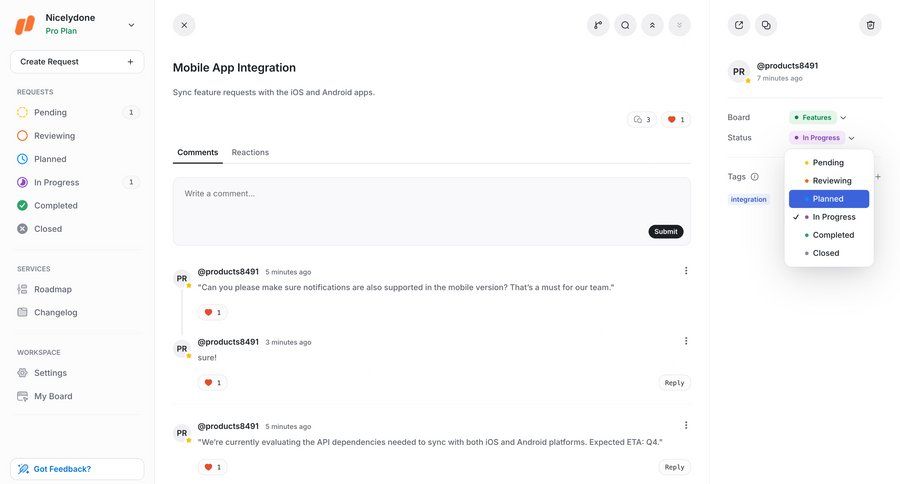
Task: Toggle heart on the "sure!" comment
Action: pos(212,382)
